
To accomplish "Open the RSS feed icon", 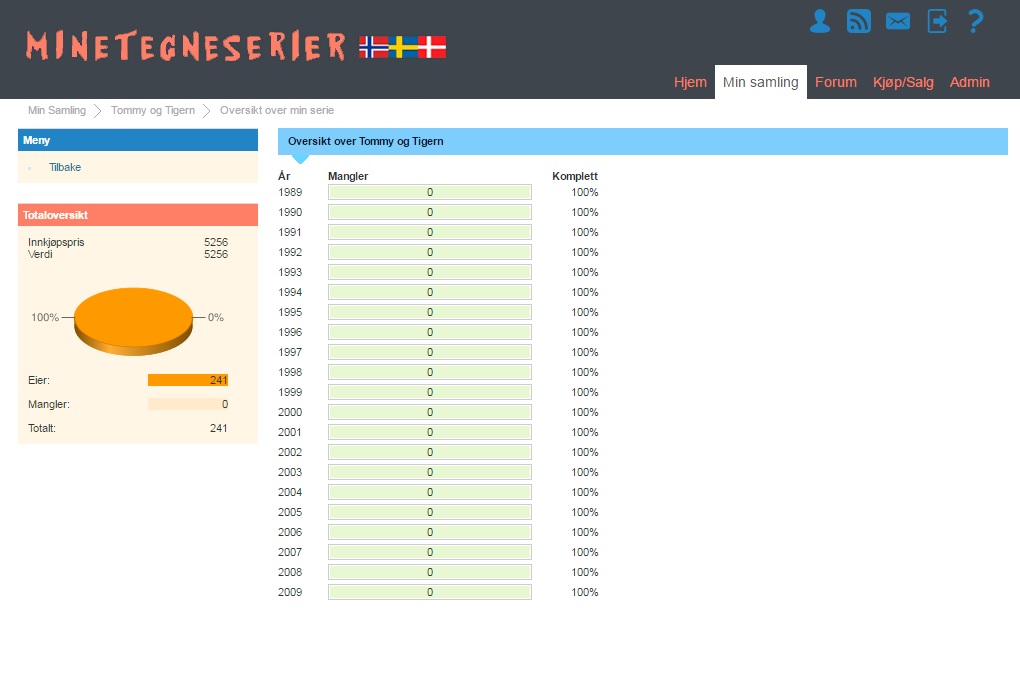I will 859,21.
